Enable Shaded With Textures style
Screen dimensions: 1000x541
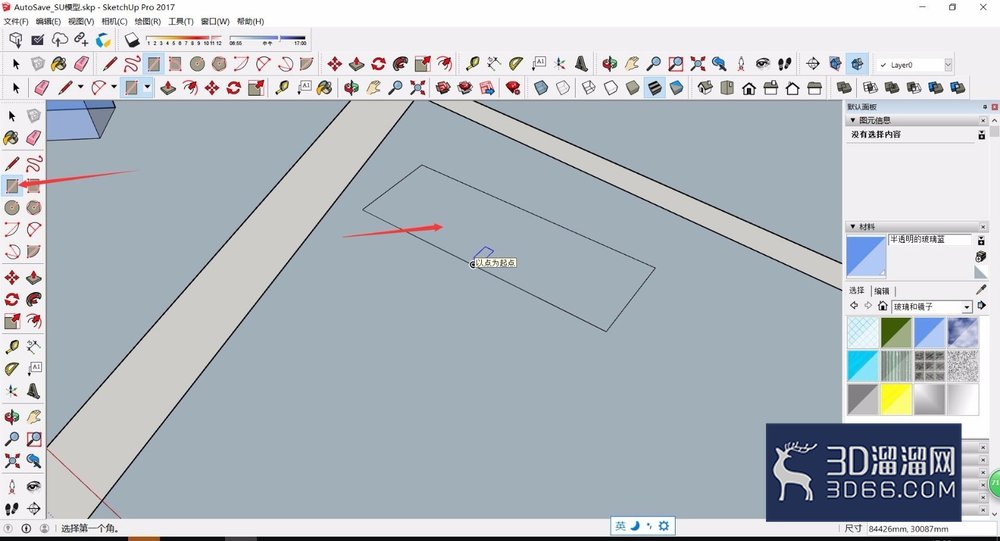point(654,87)
